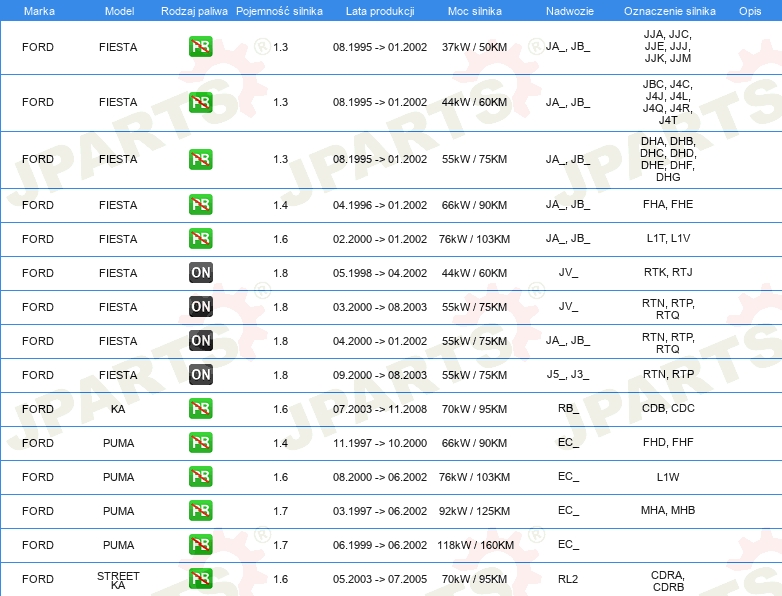Click the Pojemność silnika column header

(x=279, y=11)
